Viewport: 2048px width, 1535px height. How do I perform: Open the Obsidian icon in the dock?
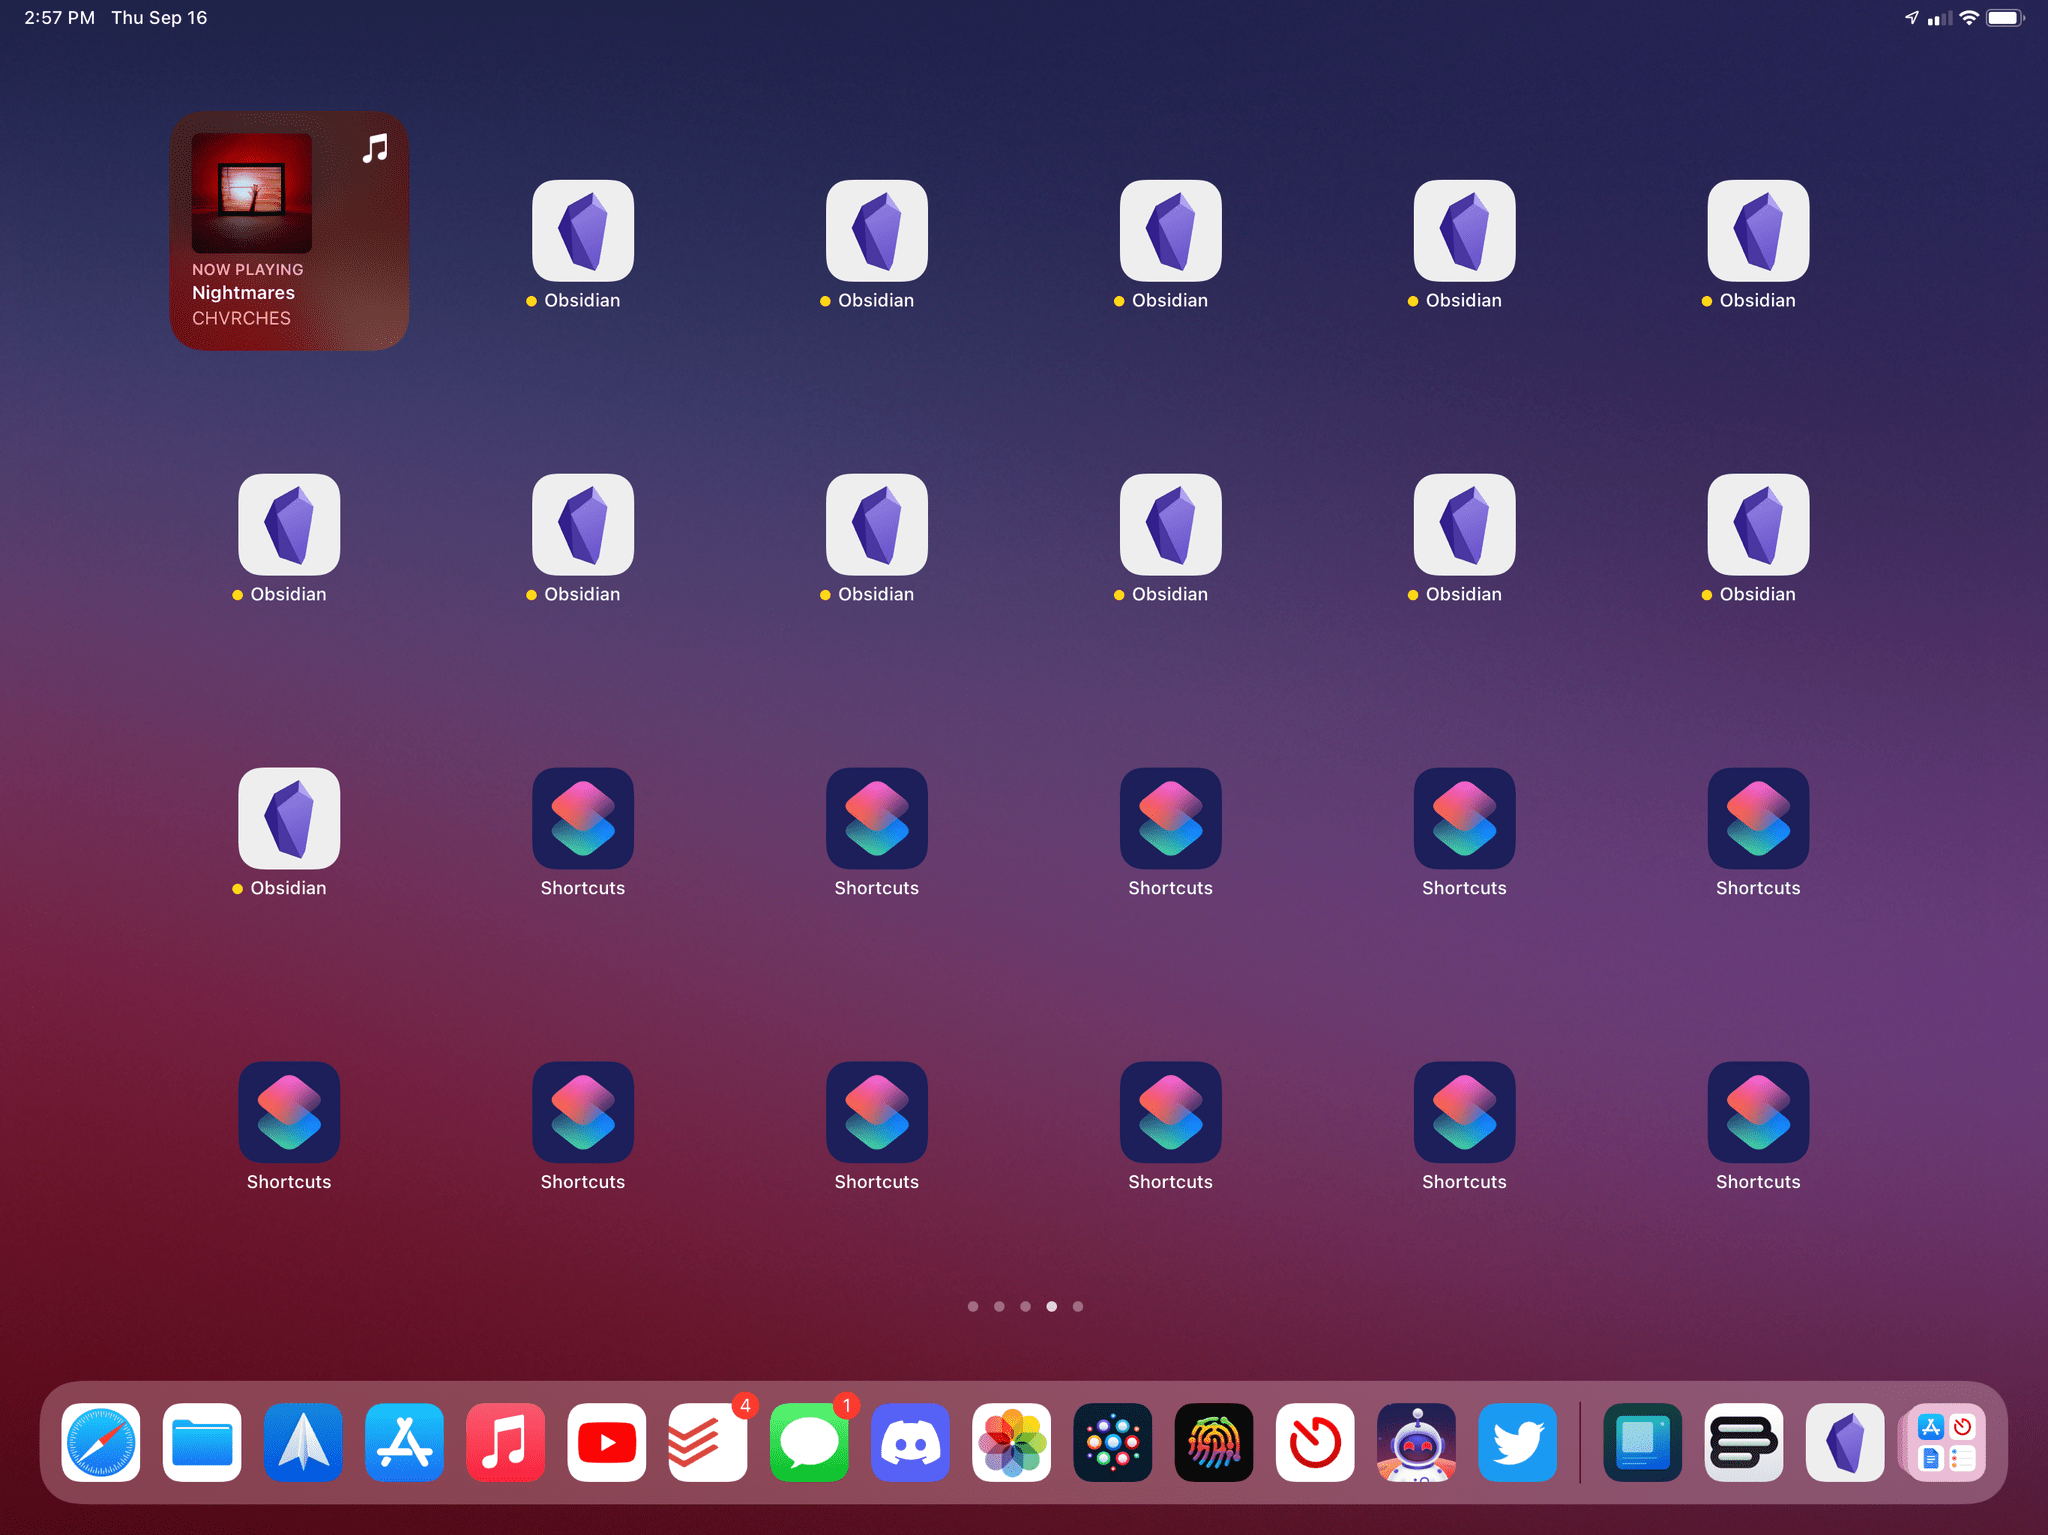tap(1845, 1442)
